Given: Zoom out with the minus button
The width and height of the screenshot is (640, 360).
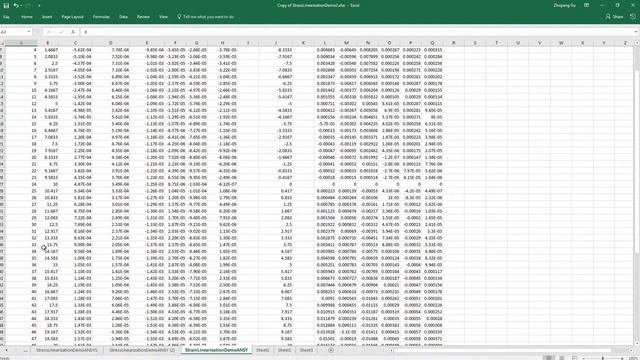Looking at the screenshot, I should [584, 358].
